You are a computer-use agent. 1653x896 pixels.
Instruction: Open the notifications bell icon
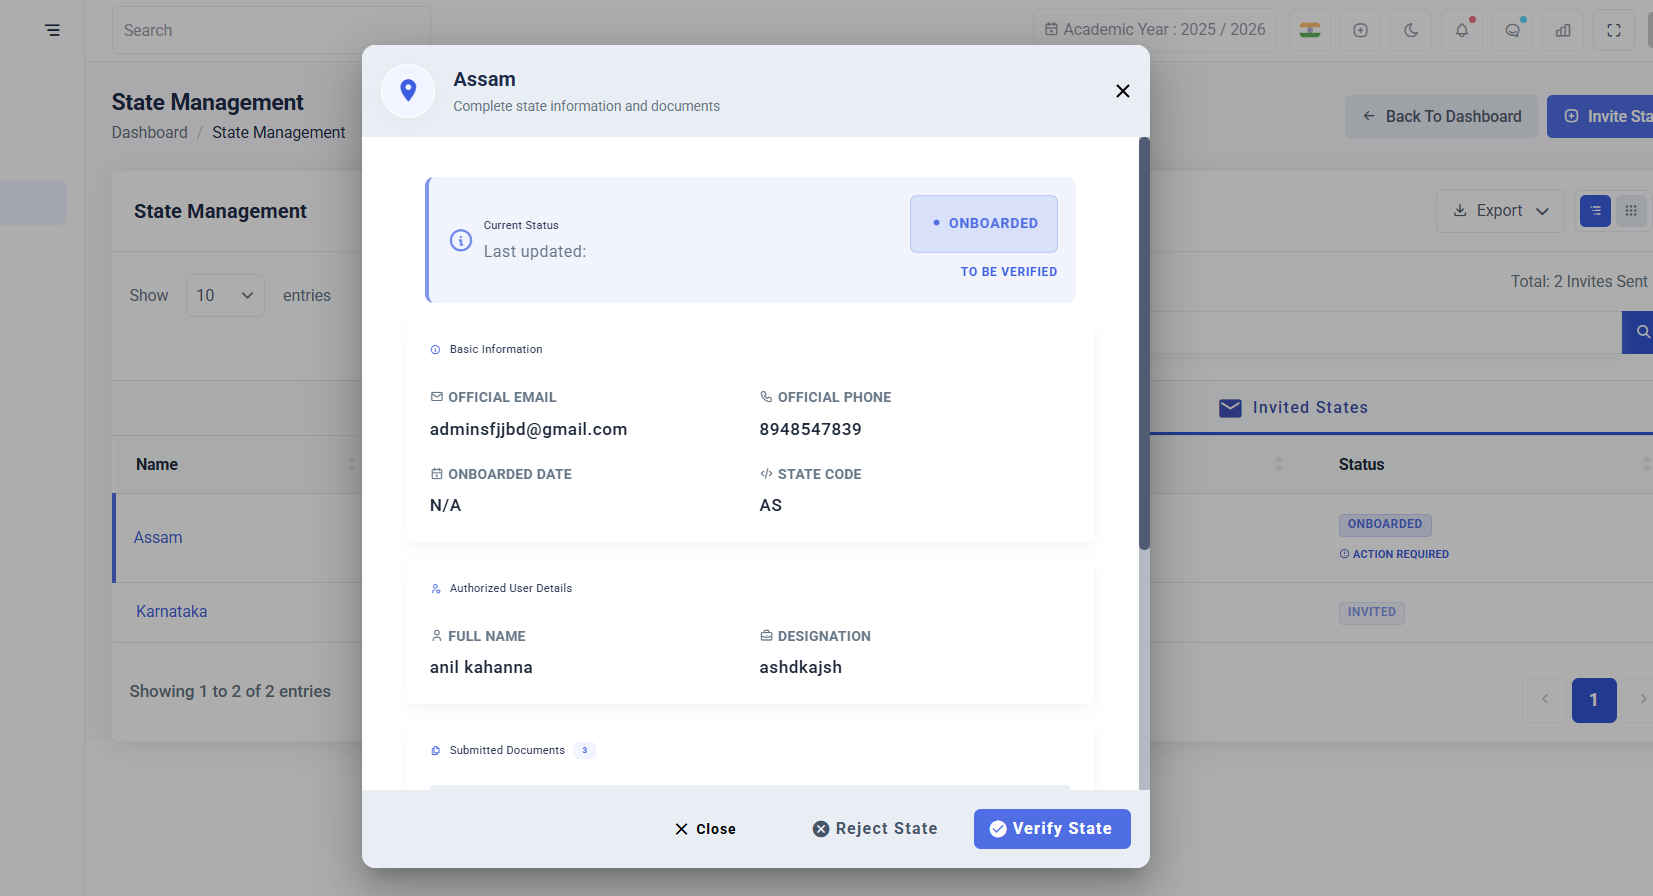[x=1462, y=30]
